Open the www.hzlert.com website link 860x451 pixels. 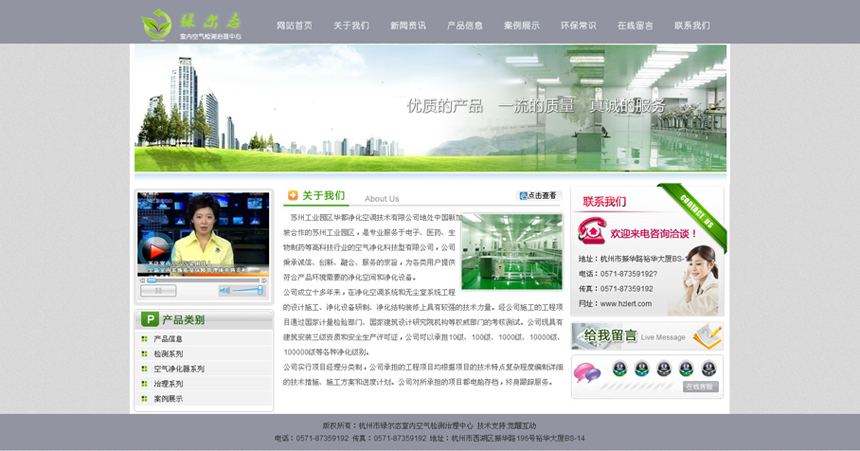coord(626,303)
